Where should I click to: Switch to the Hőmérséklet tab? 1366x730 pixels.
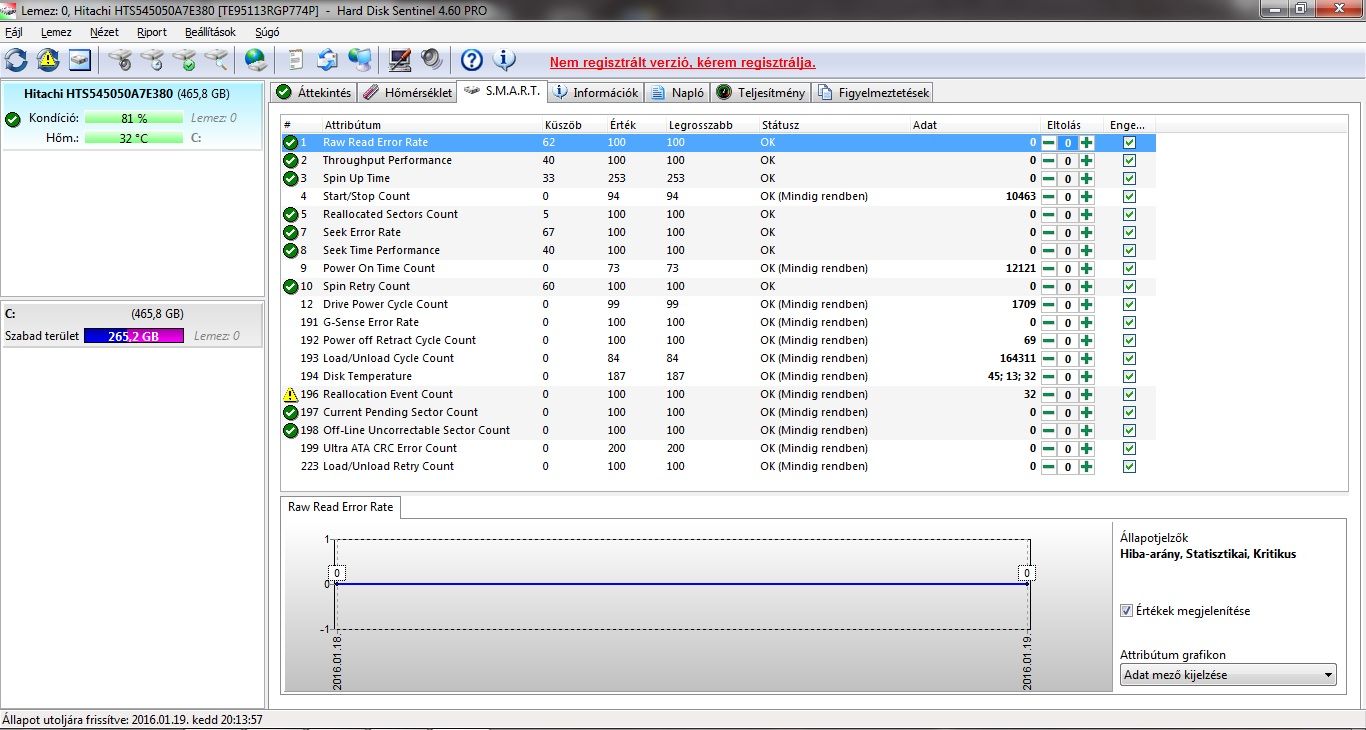click(407, 93)
